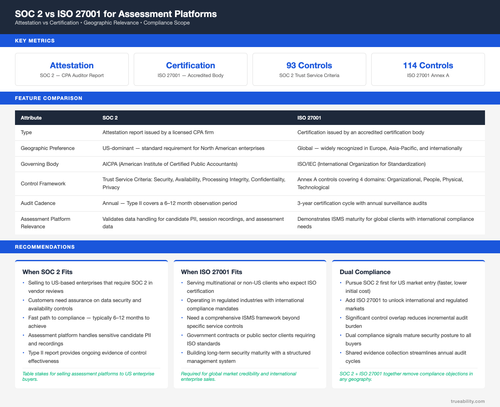Viewport: 500px width, 407px height.
Task: Click the 'Attribute' column header
Action: 31,118
